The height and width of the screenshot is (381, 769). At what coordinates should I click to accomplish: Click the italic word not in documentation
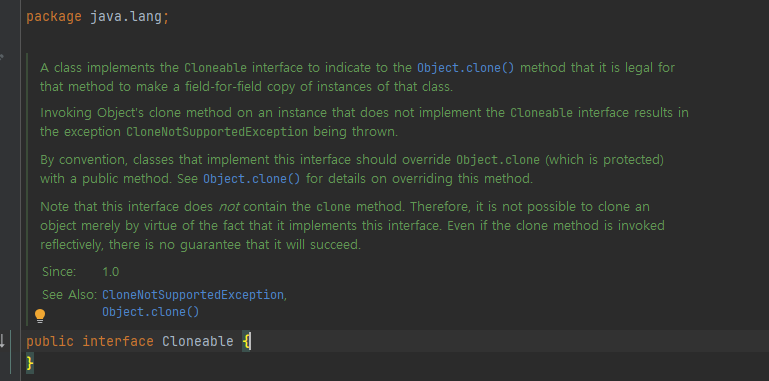pyautogui.click(x=229, y=207)
